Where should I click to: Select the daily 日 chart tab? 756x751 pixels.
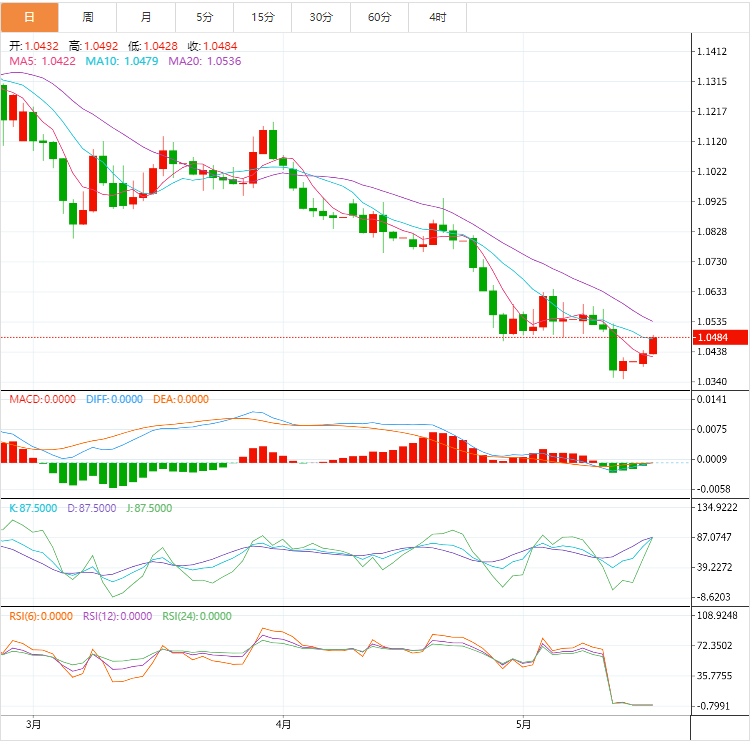tap(29, 17)
